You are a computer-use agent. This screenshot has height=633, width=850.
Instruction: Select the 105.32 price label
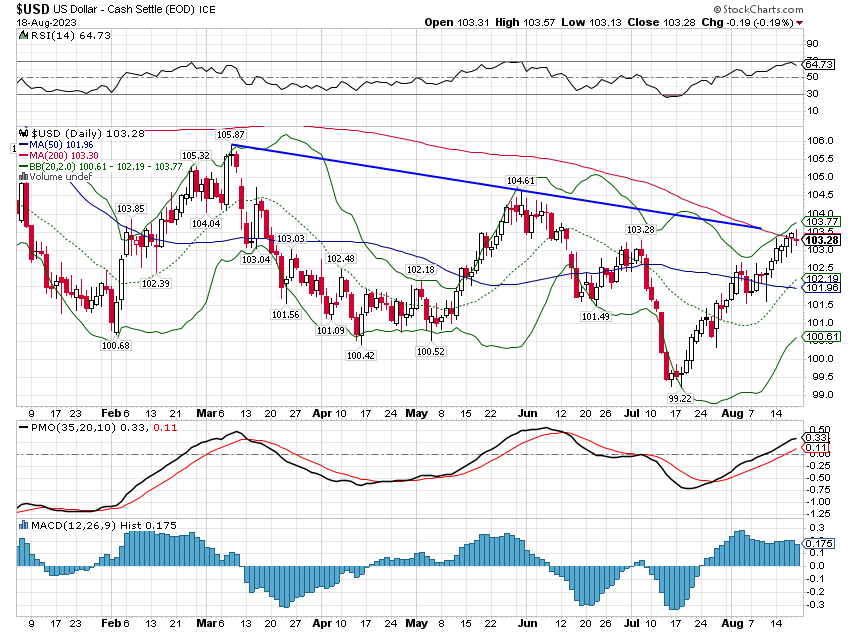(196, 156)
